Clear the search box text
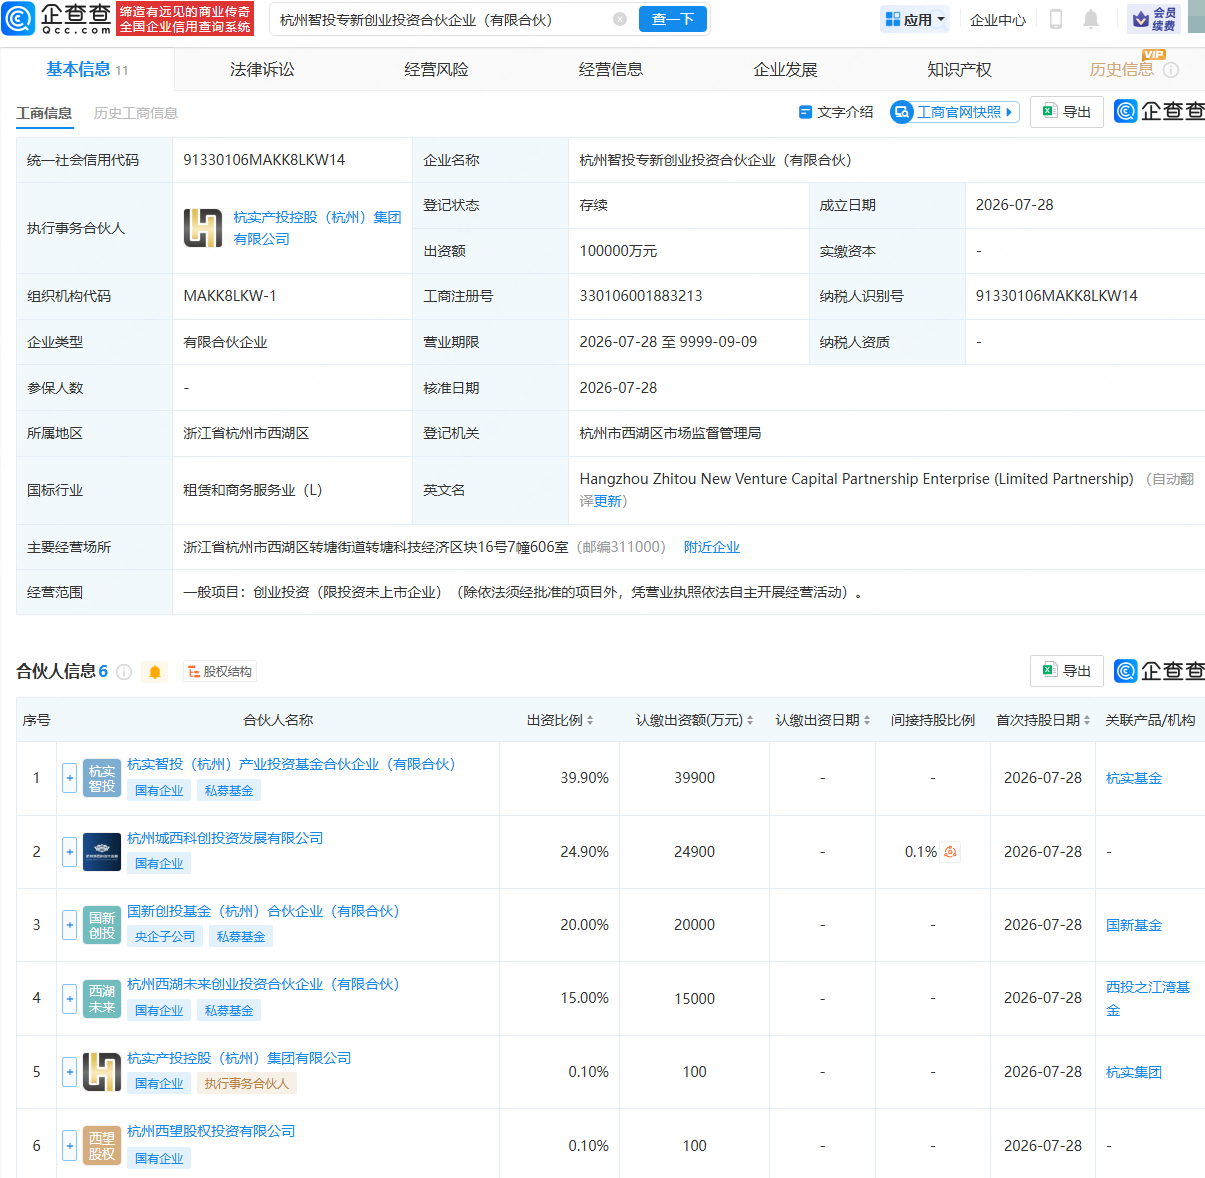 click(x=620, y=19)
